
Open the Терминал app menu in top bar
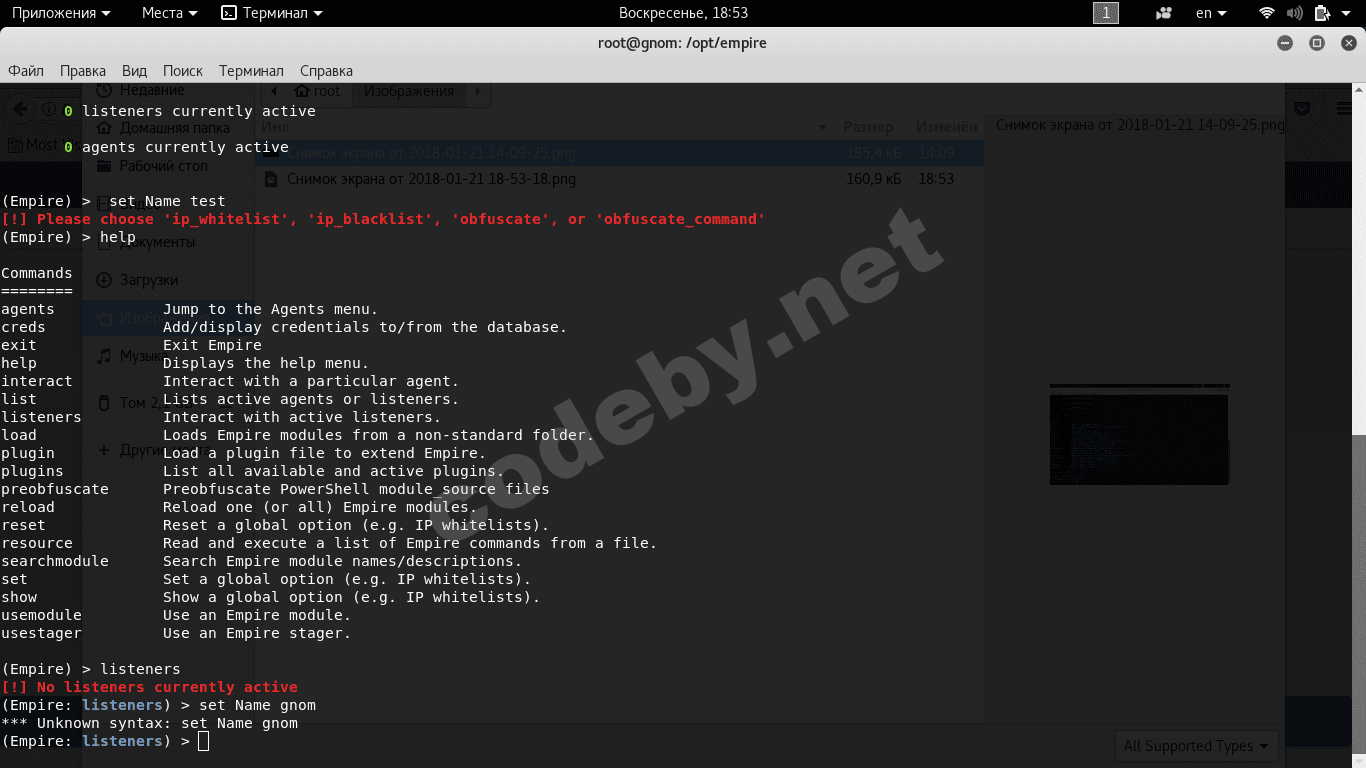click(x=272, y=13)
